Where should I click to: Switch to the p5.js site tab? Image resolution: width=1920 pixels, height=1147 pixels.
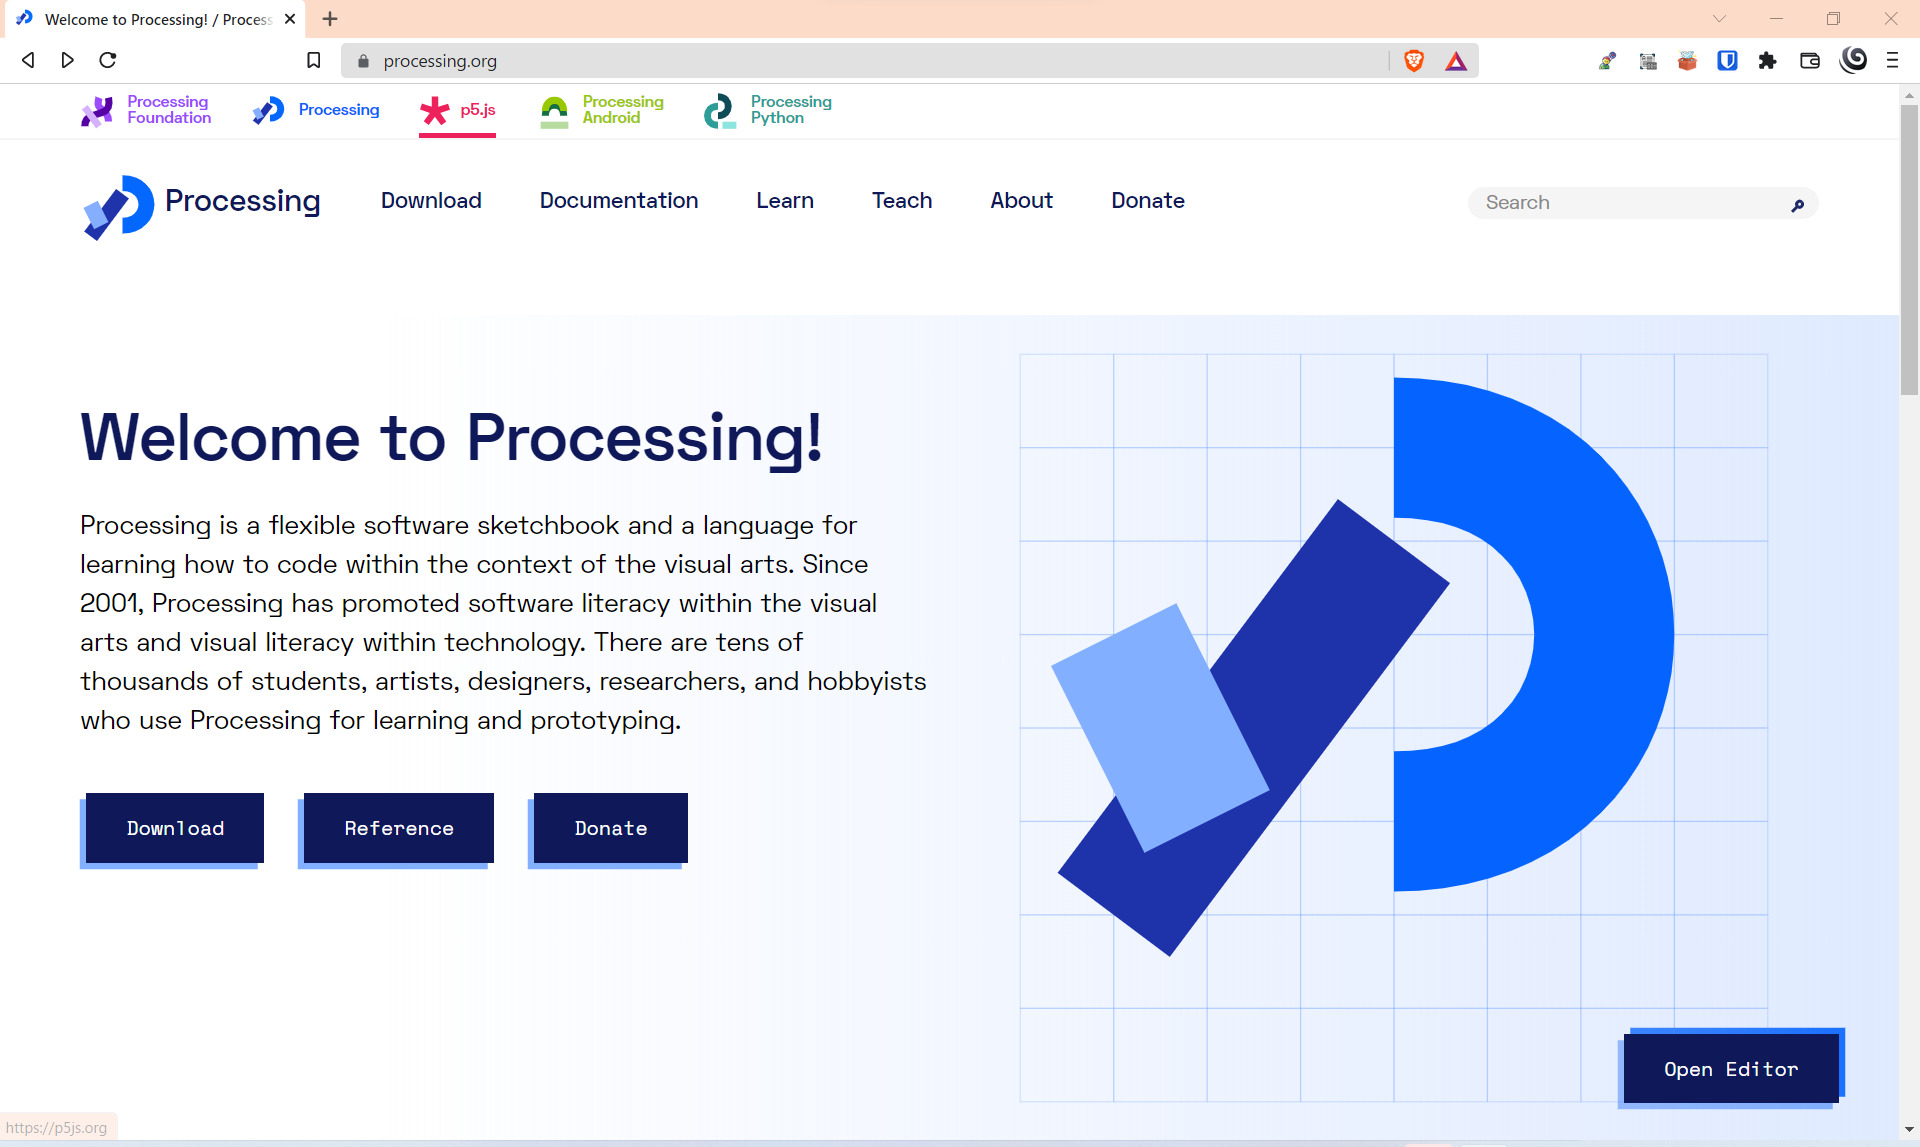pos(458,110)
